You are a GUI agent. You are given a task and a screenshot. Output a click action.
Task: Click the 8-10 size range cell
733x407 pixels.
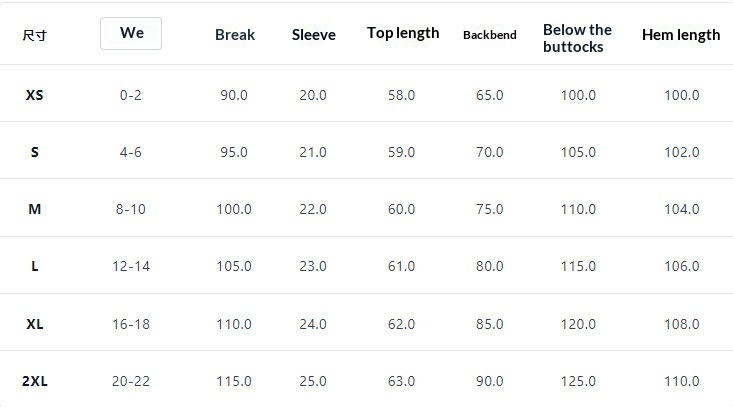point(130,209)
